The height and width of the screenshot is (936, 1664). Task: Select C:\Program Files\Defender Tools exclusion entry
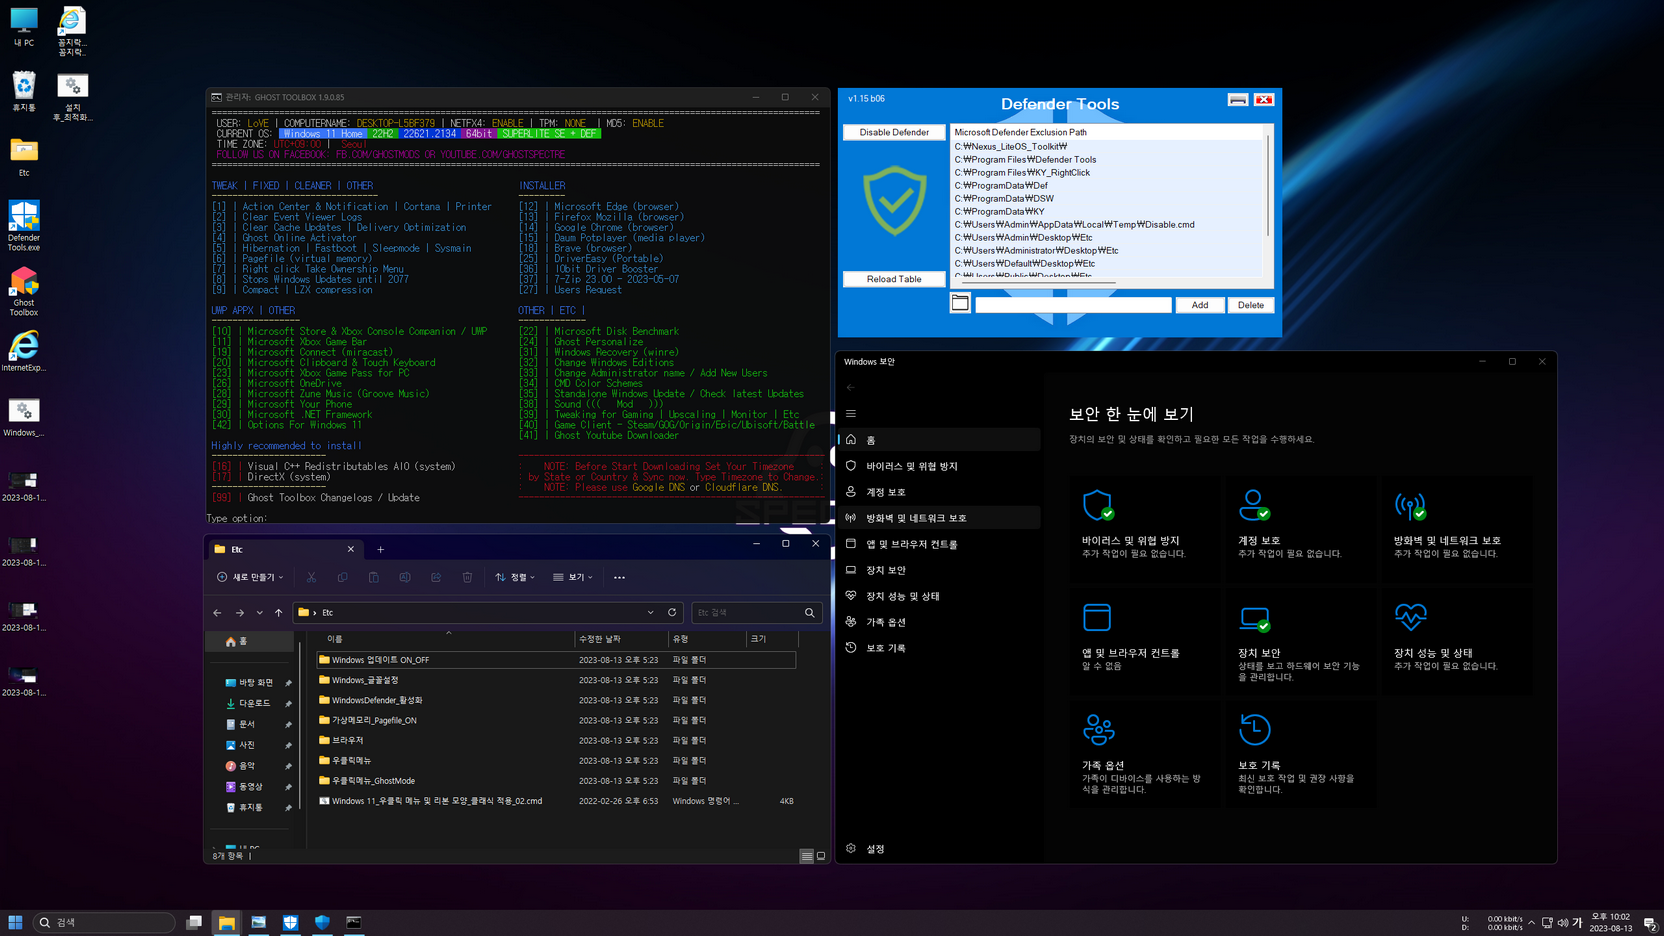1025,159
